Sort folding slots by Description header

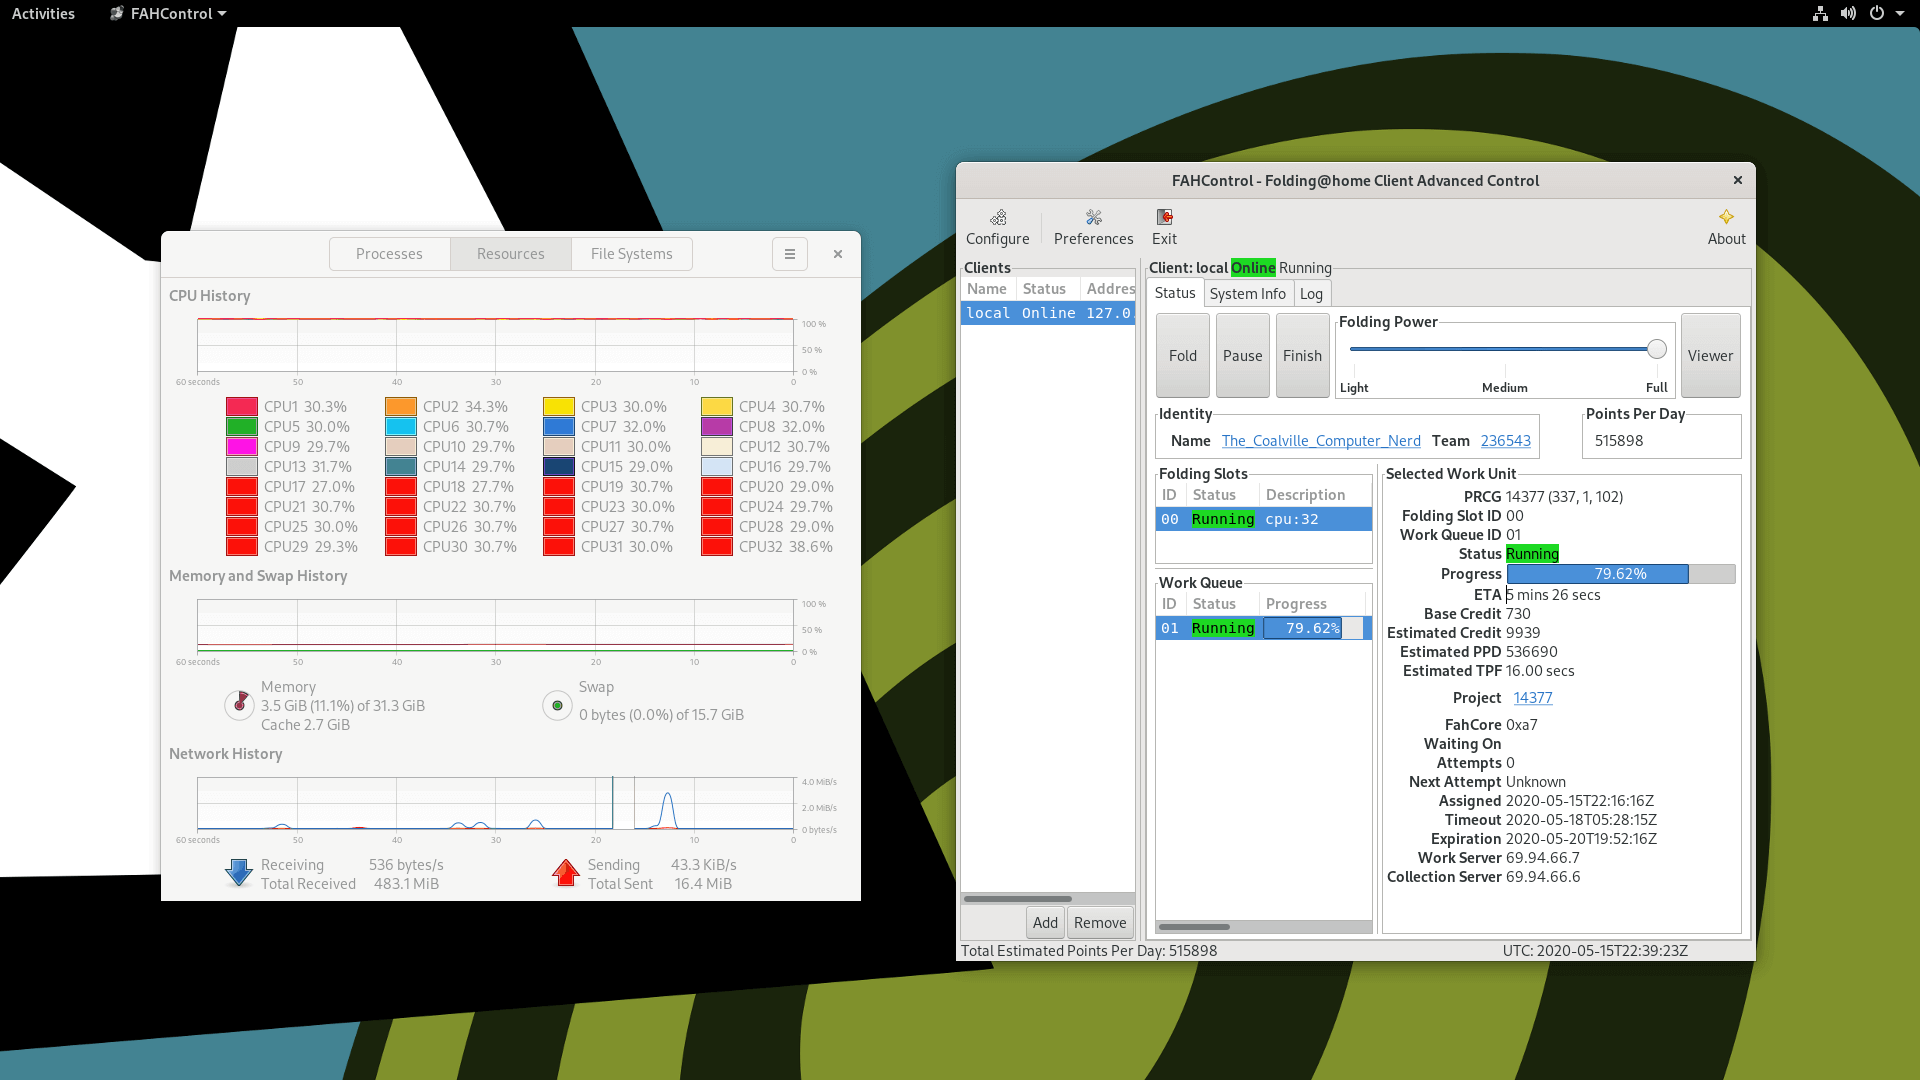point(1314,495)
